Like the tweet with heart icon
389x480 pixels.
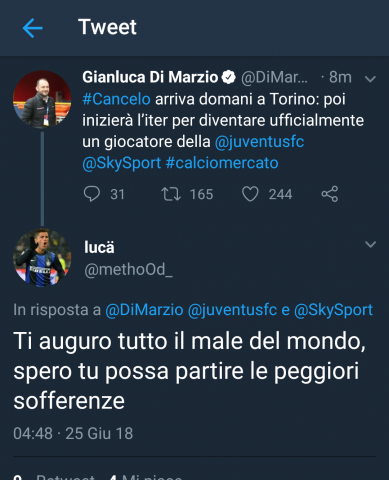pyautogui.click(x=250, y=194)
